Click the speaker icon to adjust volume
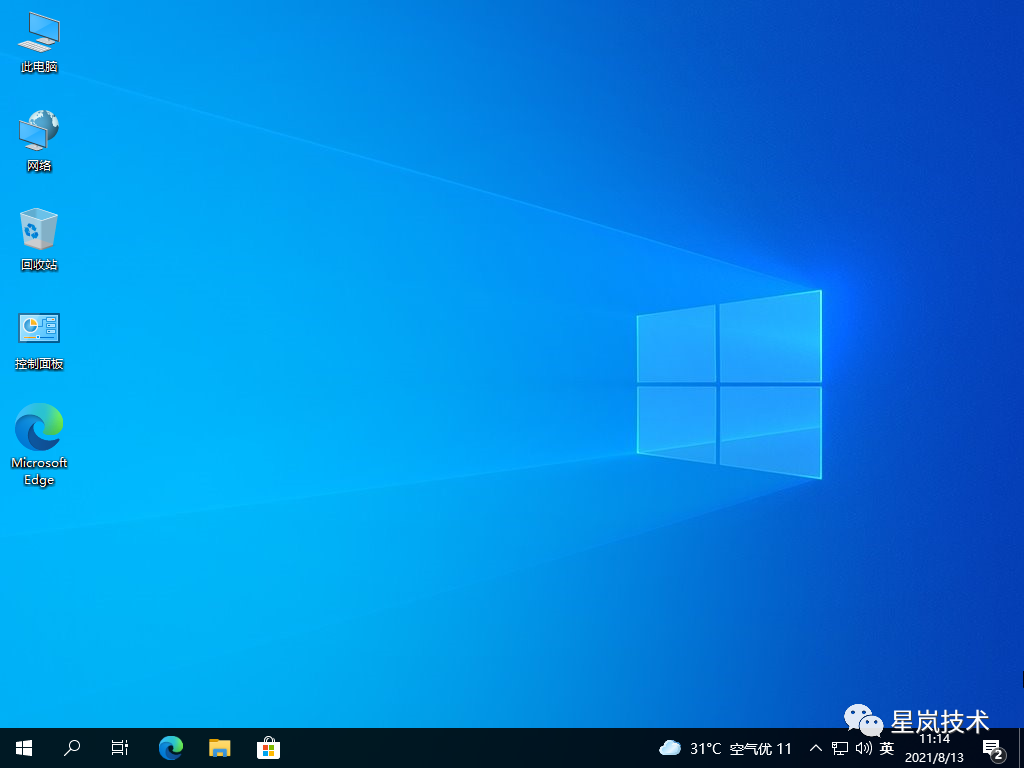The width and height of the screenshot is (1024, 768). (x=862, y=747)
